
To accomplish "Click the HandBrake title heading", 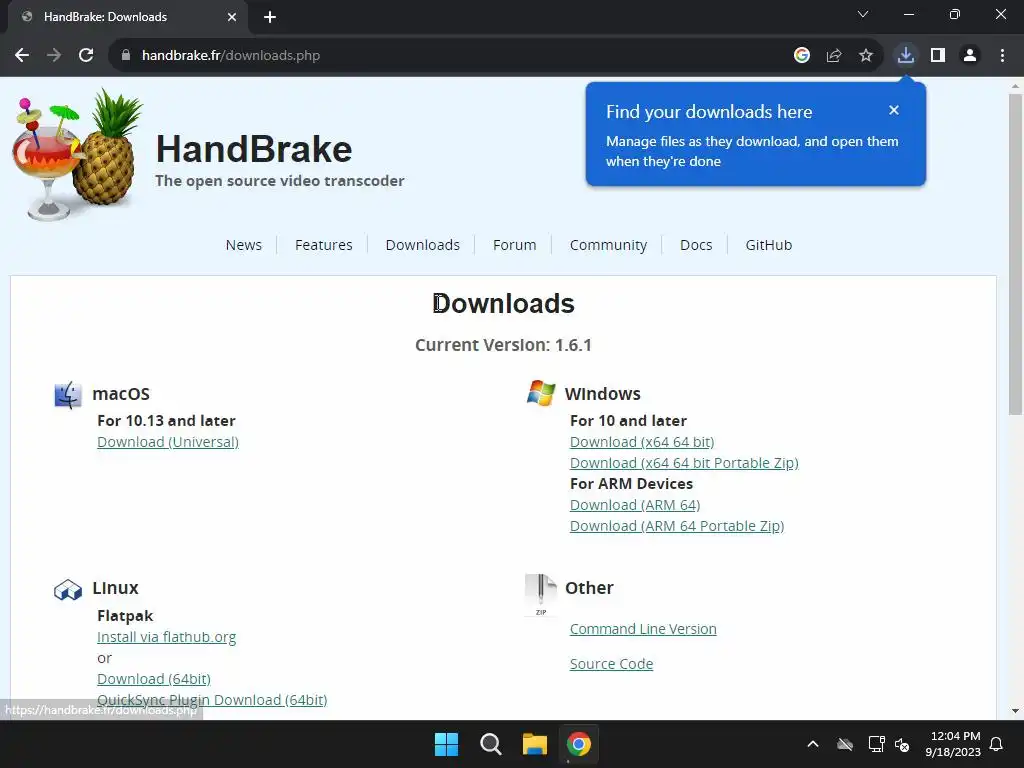I will [x=254, y=149].
